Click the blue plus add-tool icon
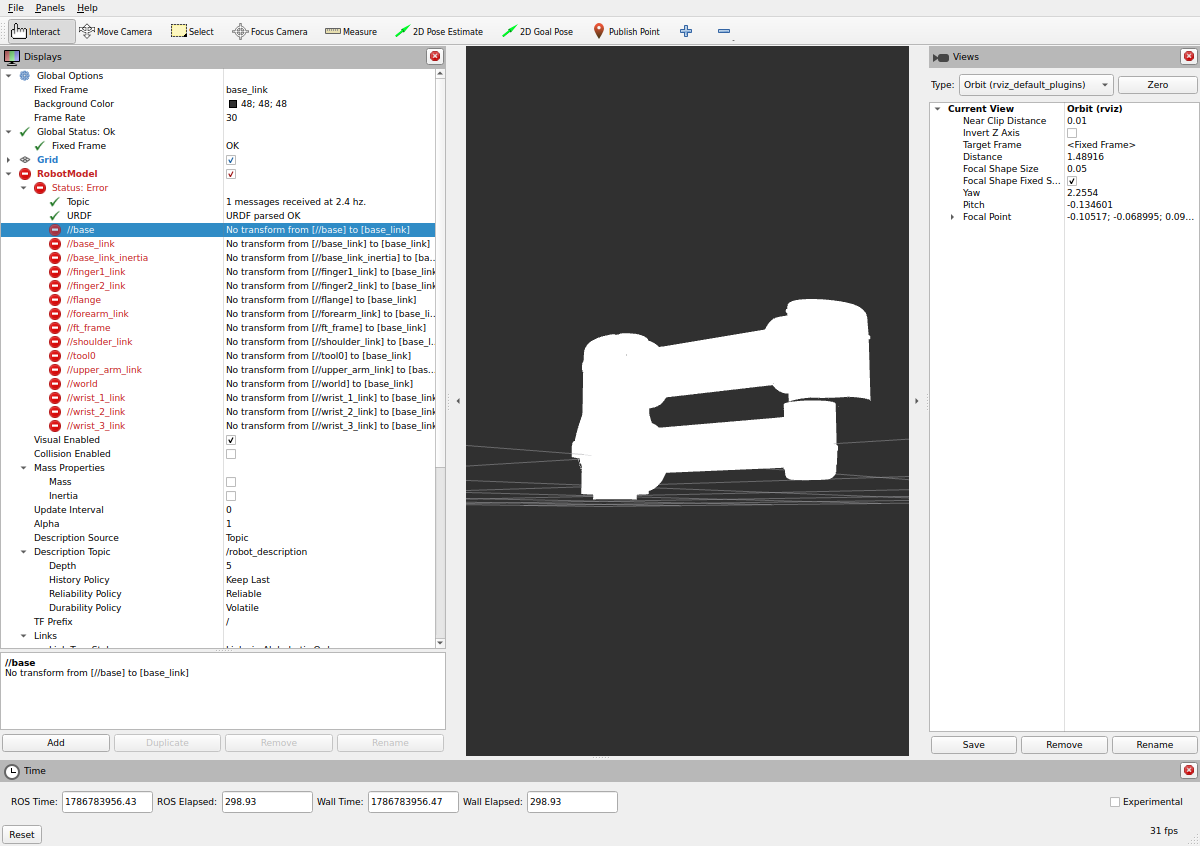 point(686,31)
